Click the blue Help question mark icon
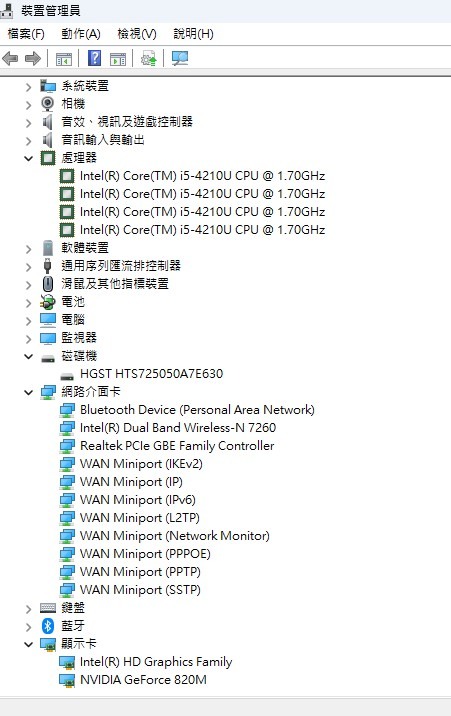This screenshot has height=716, width=451. [94, 58]
